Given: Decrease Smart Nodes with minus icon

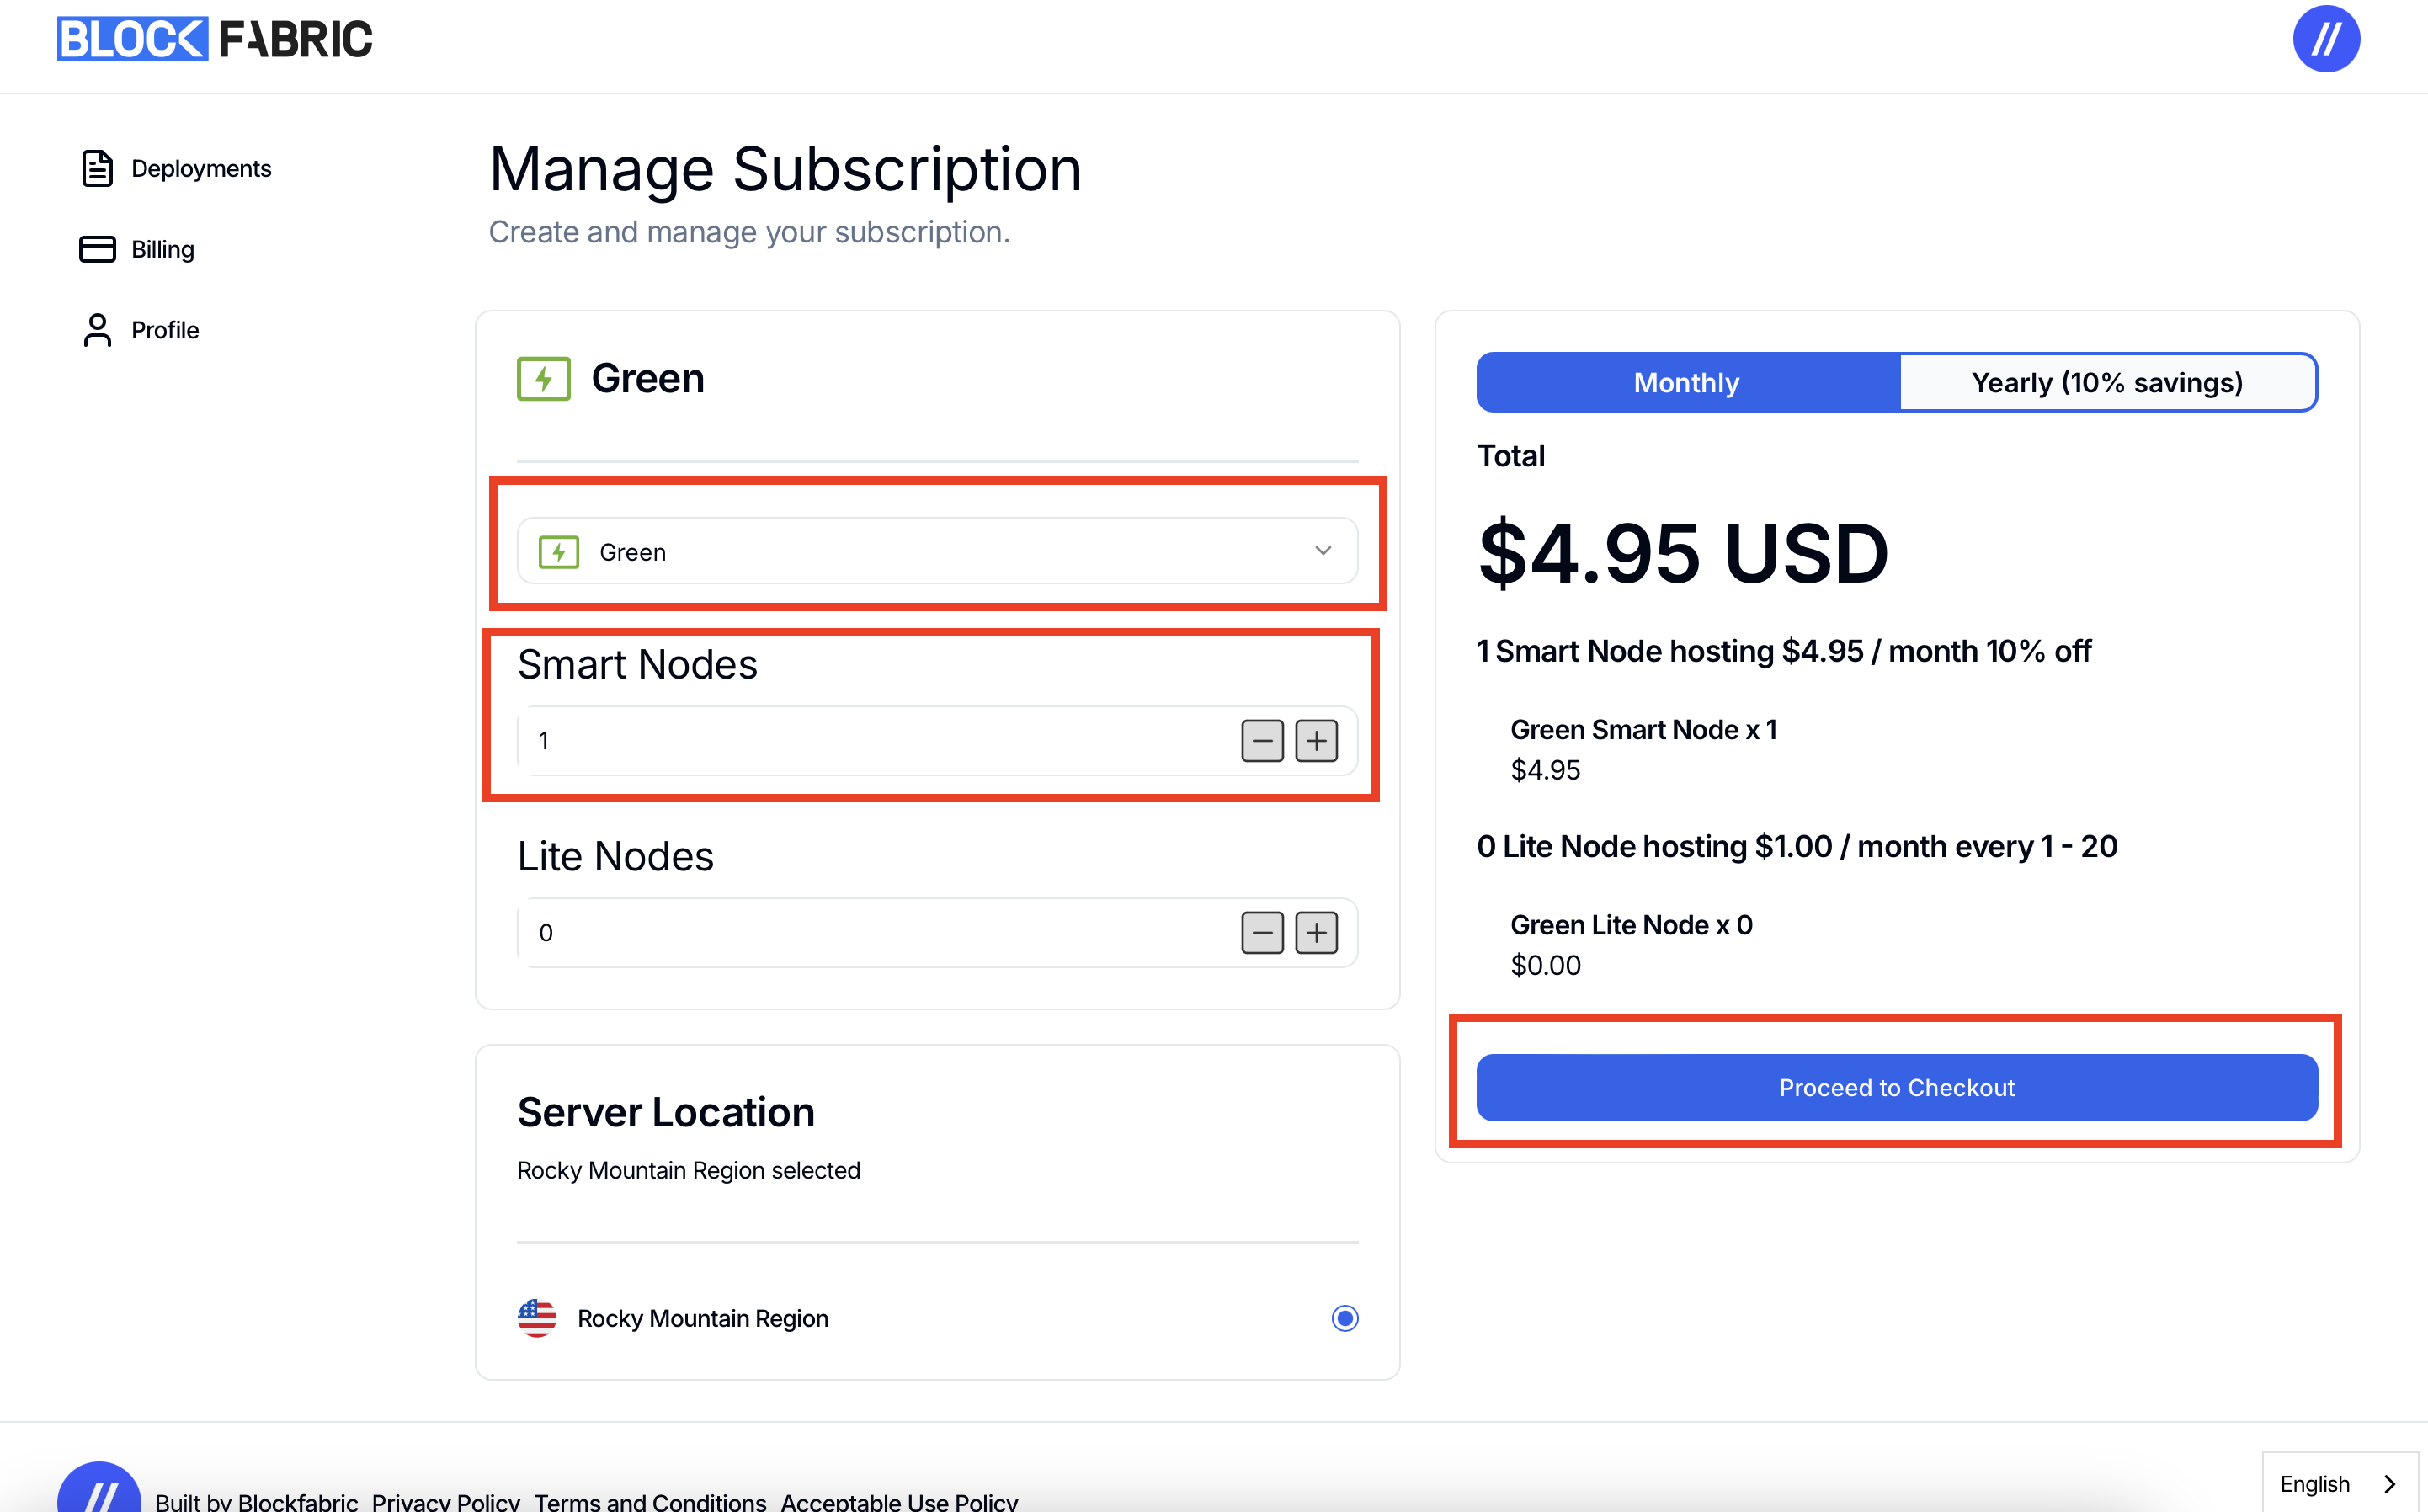Looking at the screenshot, I should [x=1262, y=741].
